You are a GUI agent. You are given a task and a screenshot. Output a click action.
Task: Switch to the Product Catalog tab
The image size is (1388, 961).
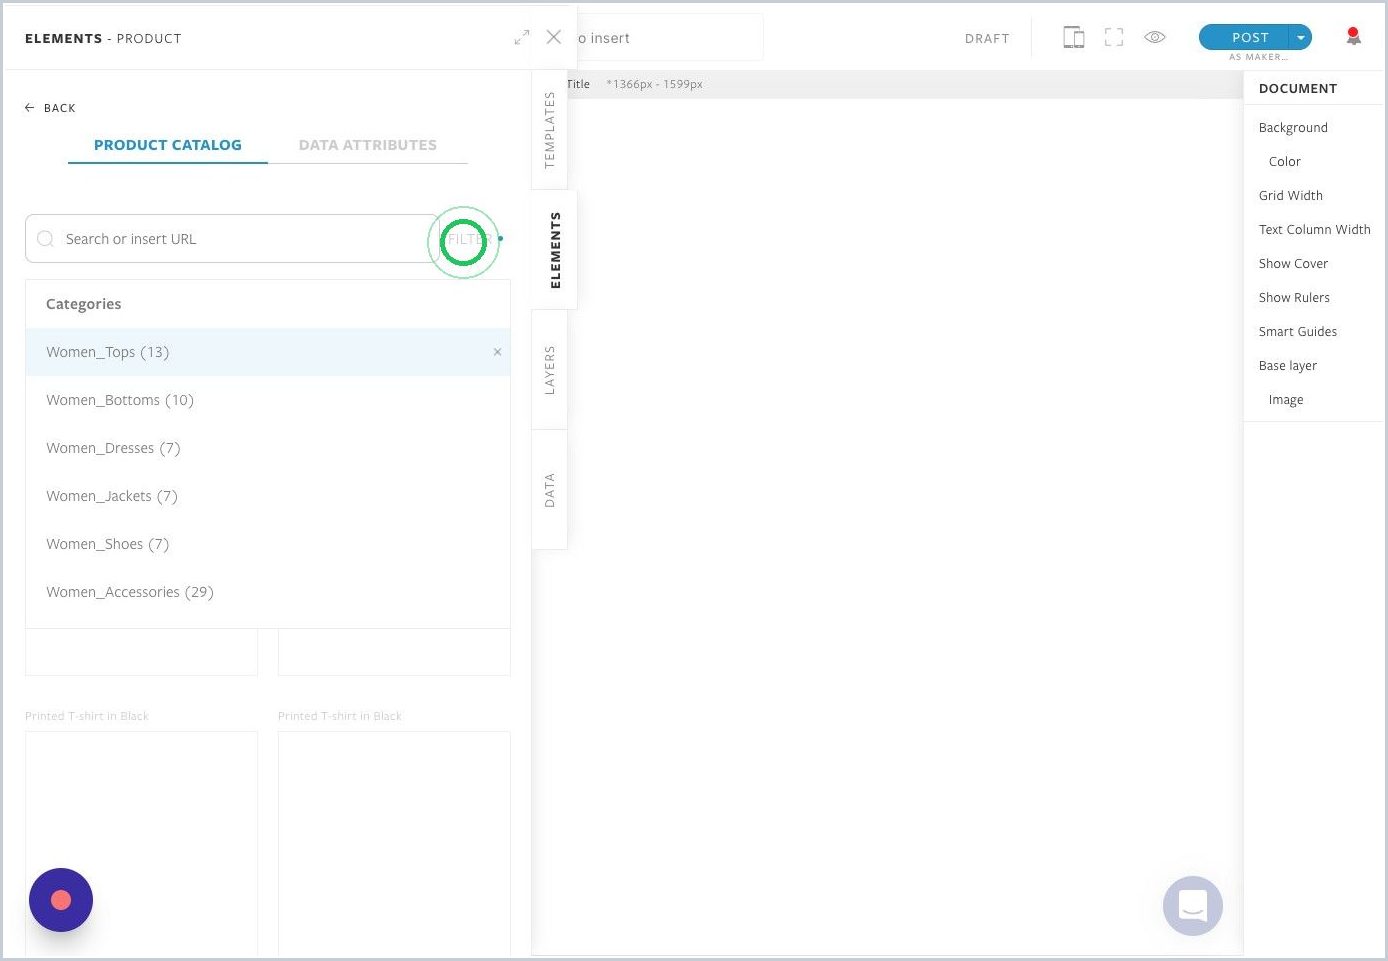[x=168, y=145]
